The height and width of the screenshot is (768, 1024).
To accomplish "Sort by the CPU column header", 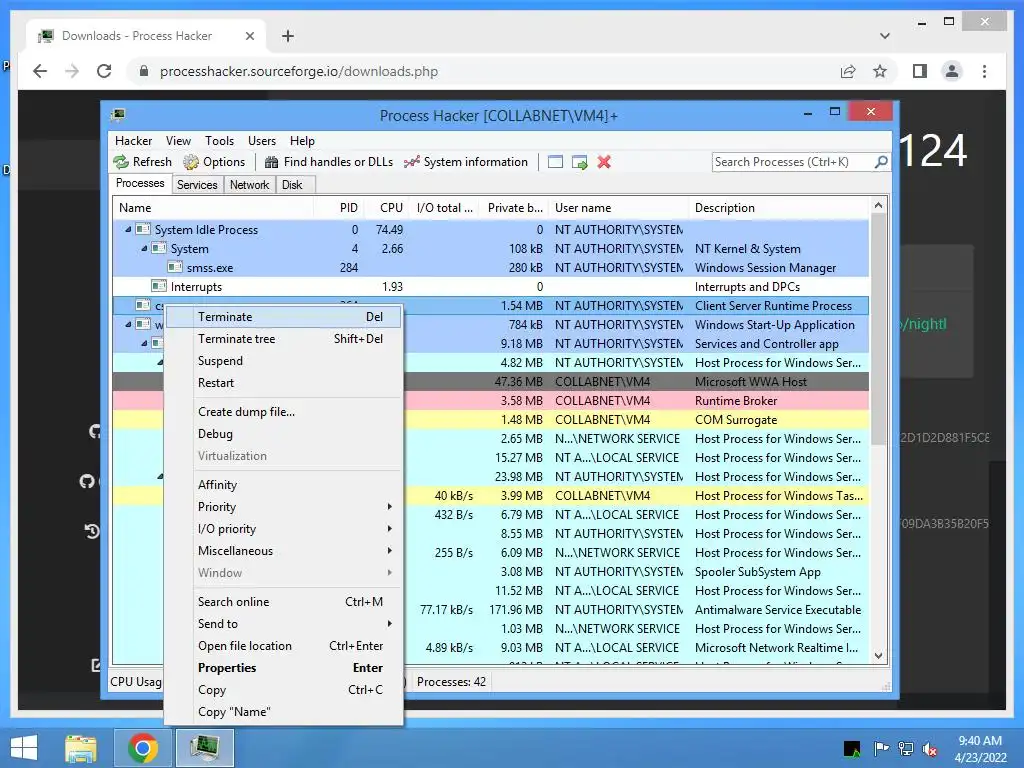I will pyautogui.click(x=387, y=208).
